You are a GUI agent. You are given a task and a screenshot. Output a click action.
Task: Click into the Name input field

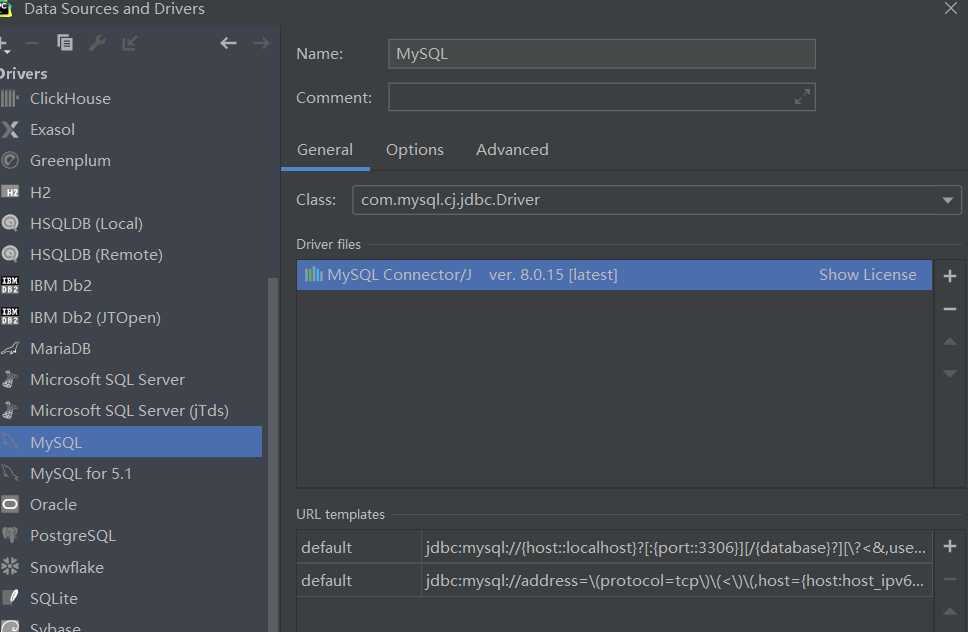click(601, 54)
